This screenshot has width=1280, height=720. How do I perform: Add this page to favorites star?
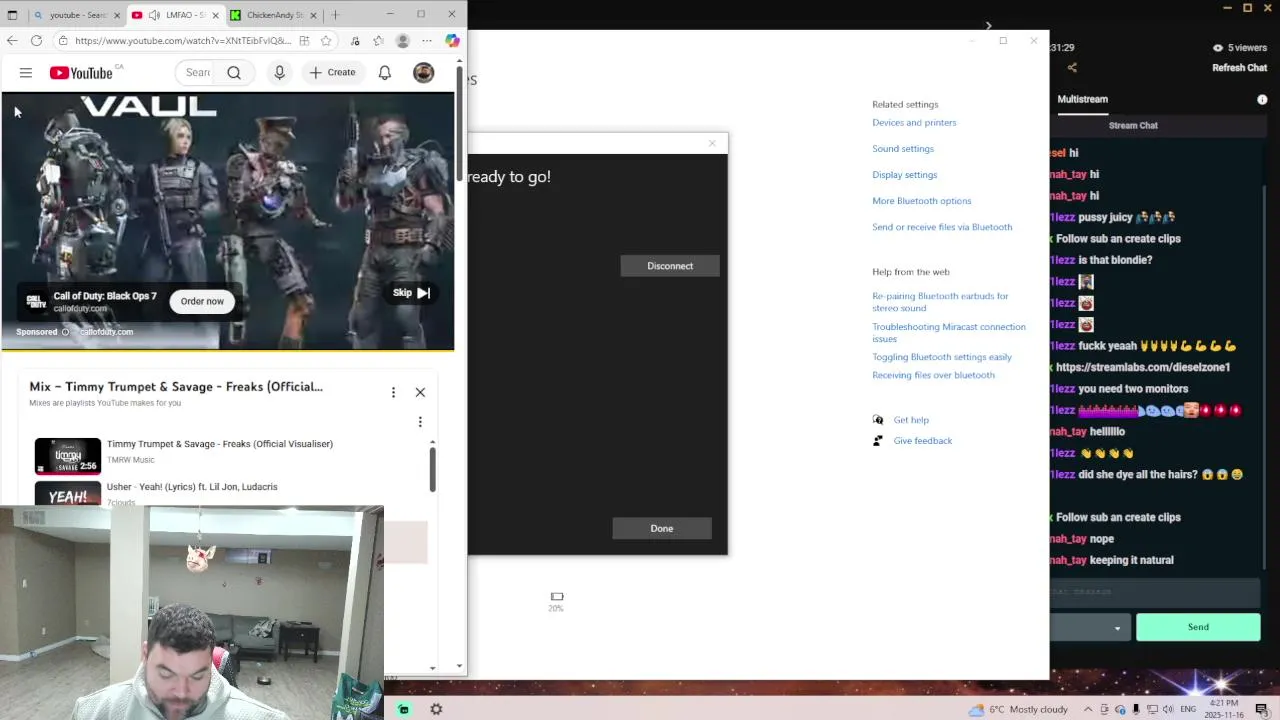tap(326, 41)
